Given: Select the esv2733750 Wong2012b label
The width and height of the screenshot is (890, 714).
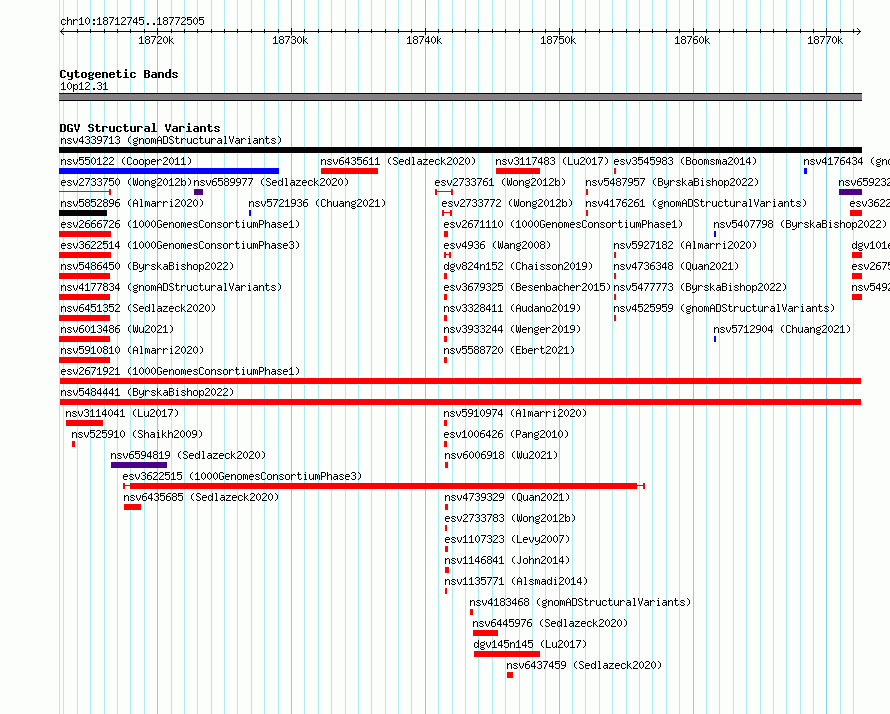Looking at the screenshot, I should 126,182.
